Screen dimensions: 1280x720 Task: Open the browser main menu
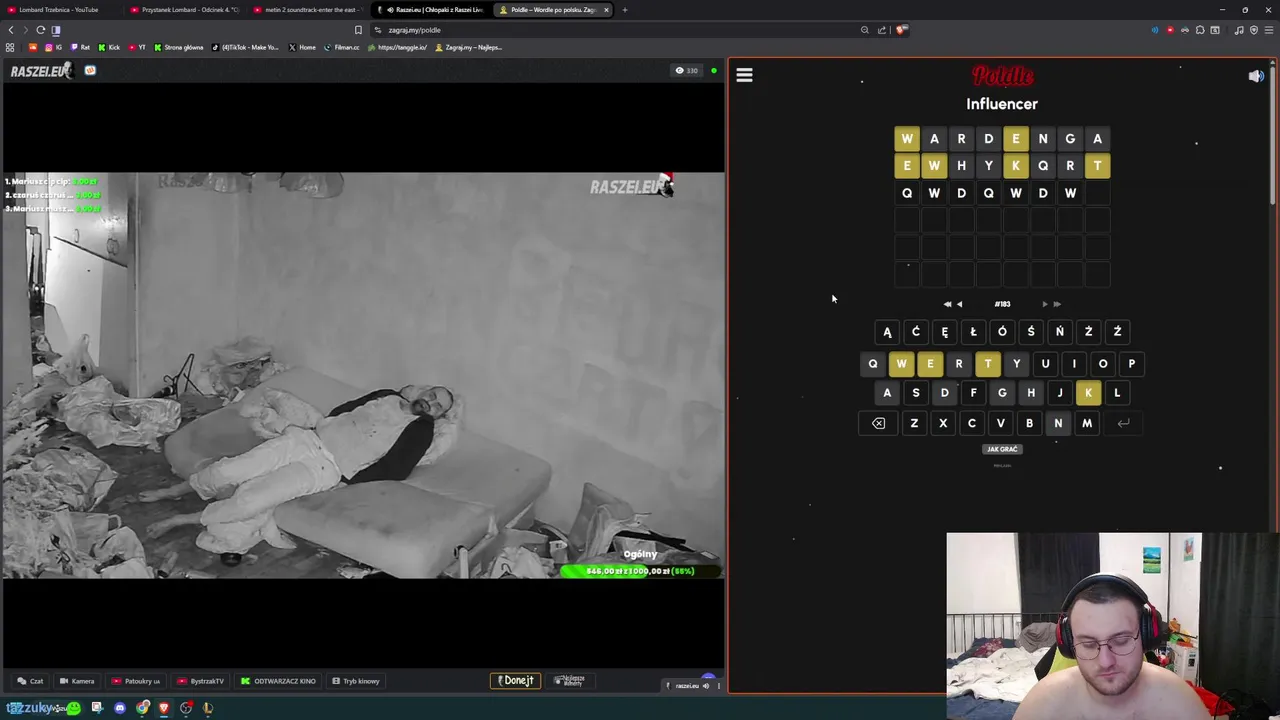[x=1268, y=30]
